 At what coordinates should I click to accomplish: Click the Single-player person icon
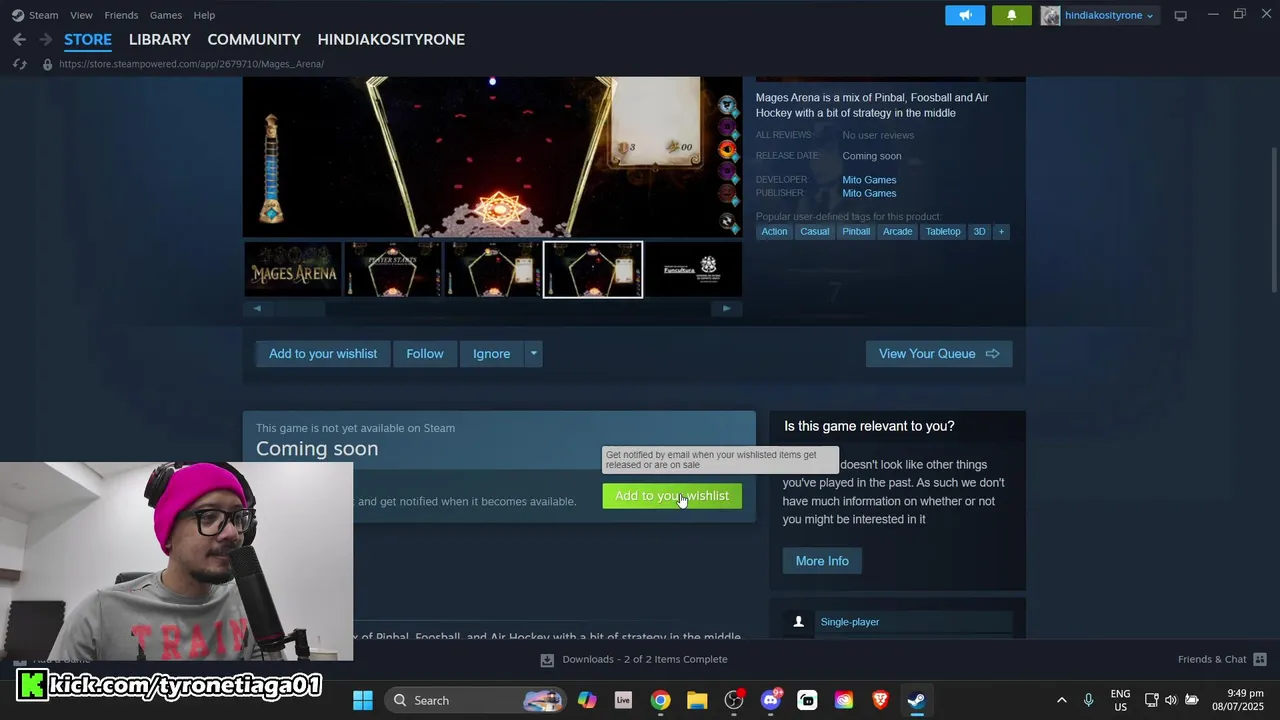pos(798,622)
